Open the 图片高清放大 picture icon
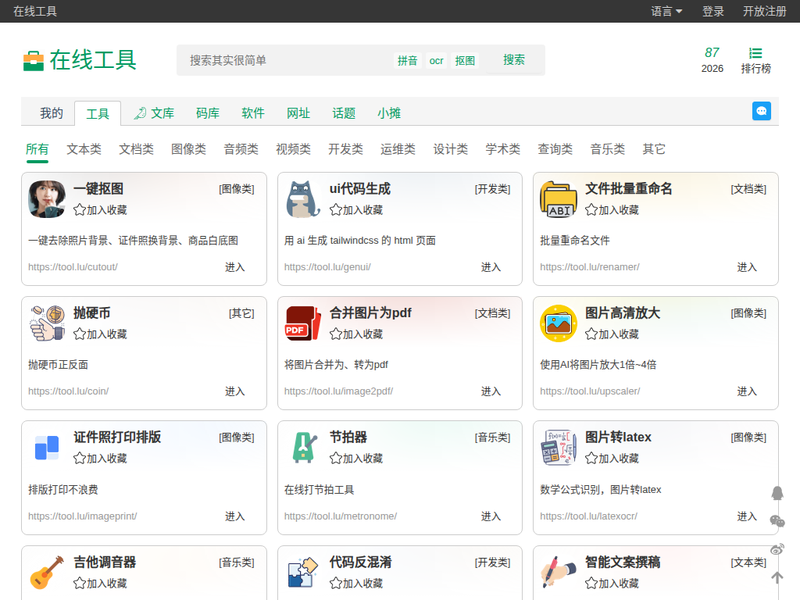 [559, 323]
